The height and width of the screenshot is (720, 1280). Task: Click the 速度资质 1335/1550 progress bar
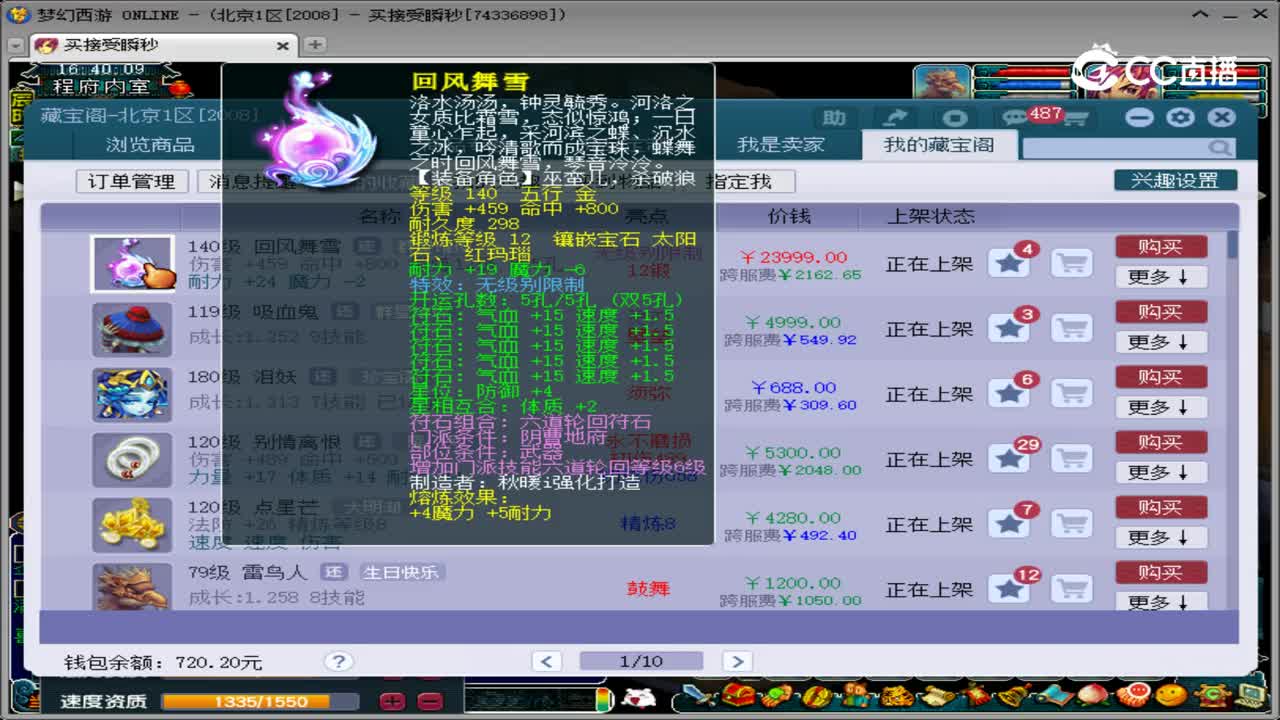(x=260, y=701)
